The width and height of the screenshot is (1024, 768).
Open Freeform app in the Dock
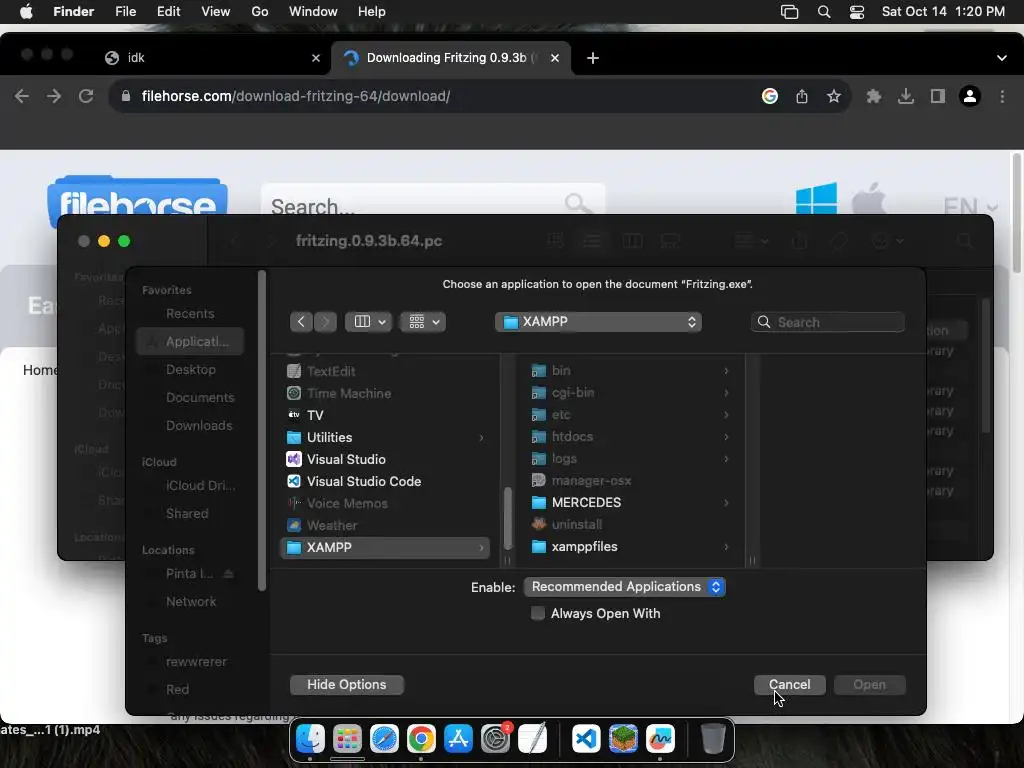pyautogui.click(x=660, y=739)
